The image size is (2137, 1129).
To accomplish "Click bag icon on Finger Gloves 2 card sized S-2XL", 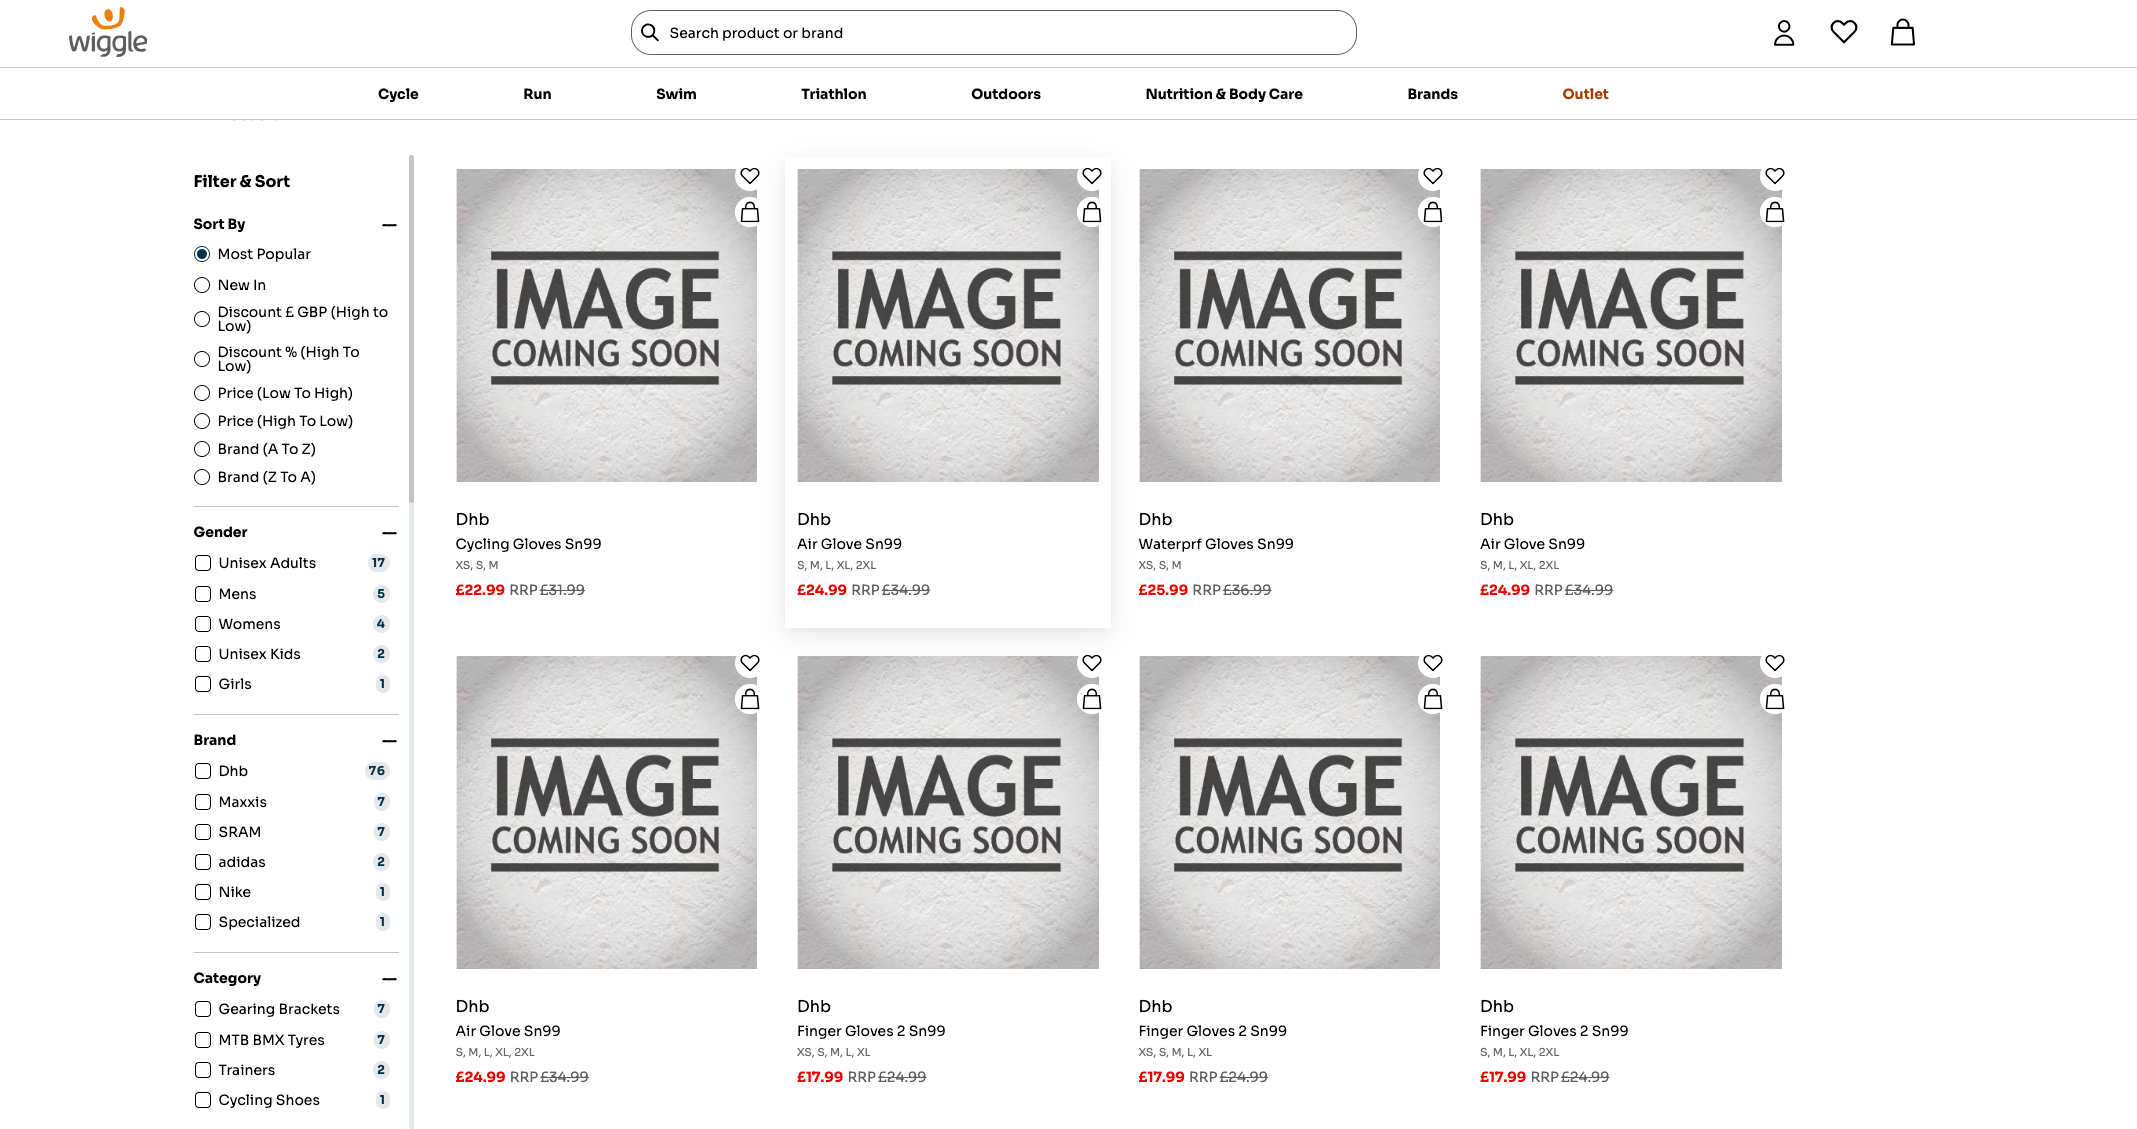I will 1775,699.
